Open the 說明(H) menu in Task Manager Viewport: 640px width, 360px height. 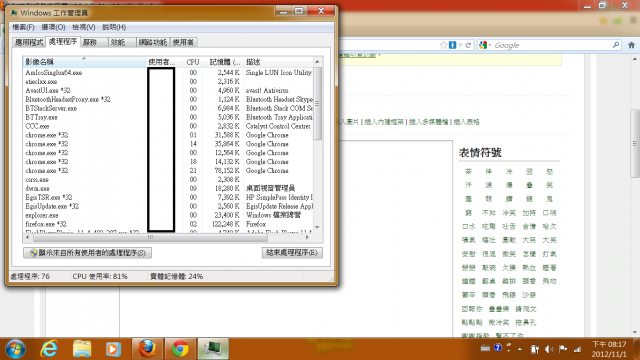click(x=114, y=27)
